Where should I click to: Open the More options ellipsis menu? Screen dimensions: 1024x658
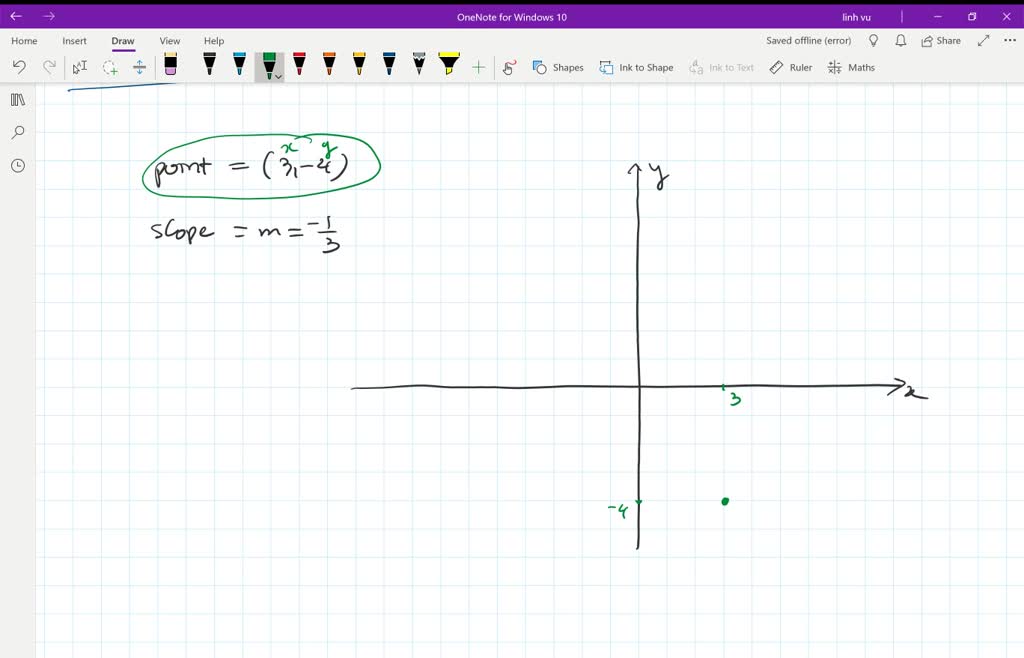pos(1010,40)
